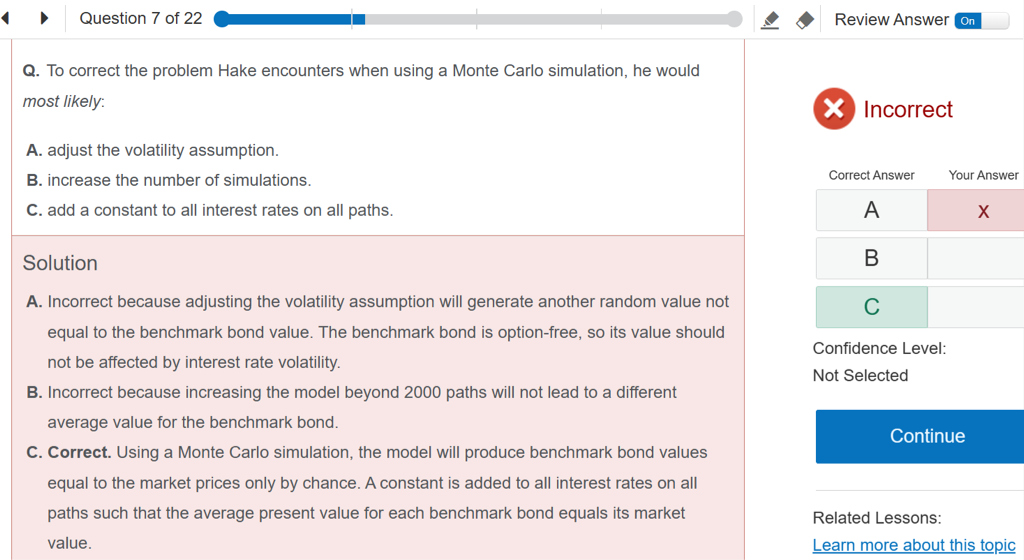The width and height of the screenshot is (1024, 560).
Task: Click the Correct Answer box labeled A
Action: [x=871, y=210]
